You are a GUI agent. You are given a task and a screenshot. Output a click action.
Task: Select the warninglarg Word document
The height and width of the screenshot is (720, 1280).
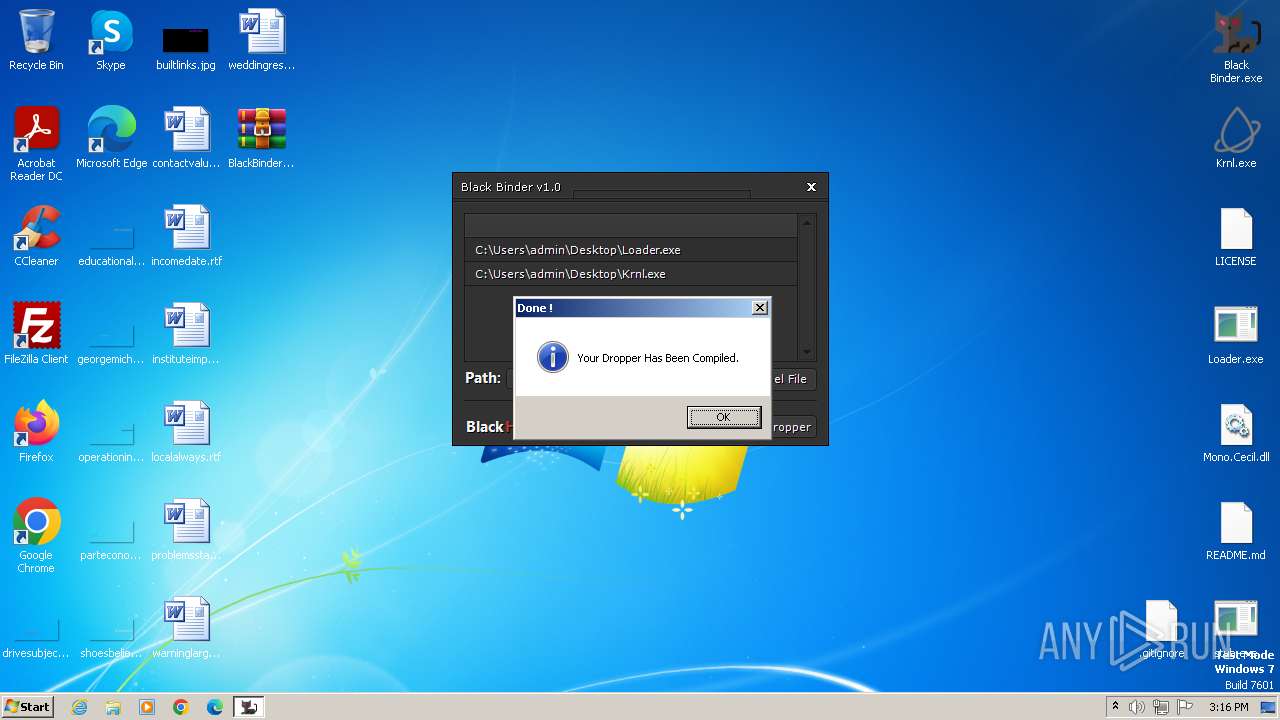tap(186, 628)
